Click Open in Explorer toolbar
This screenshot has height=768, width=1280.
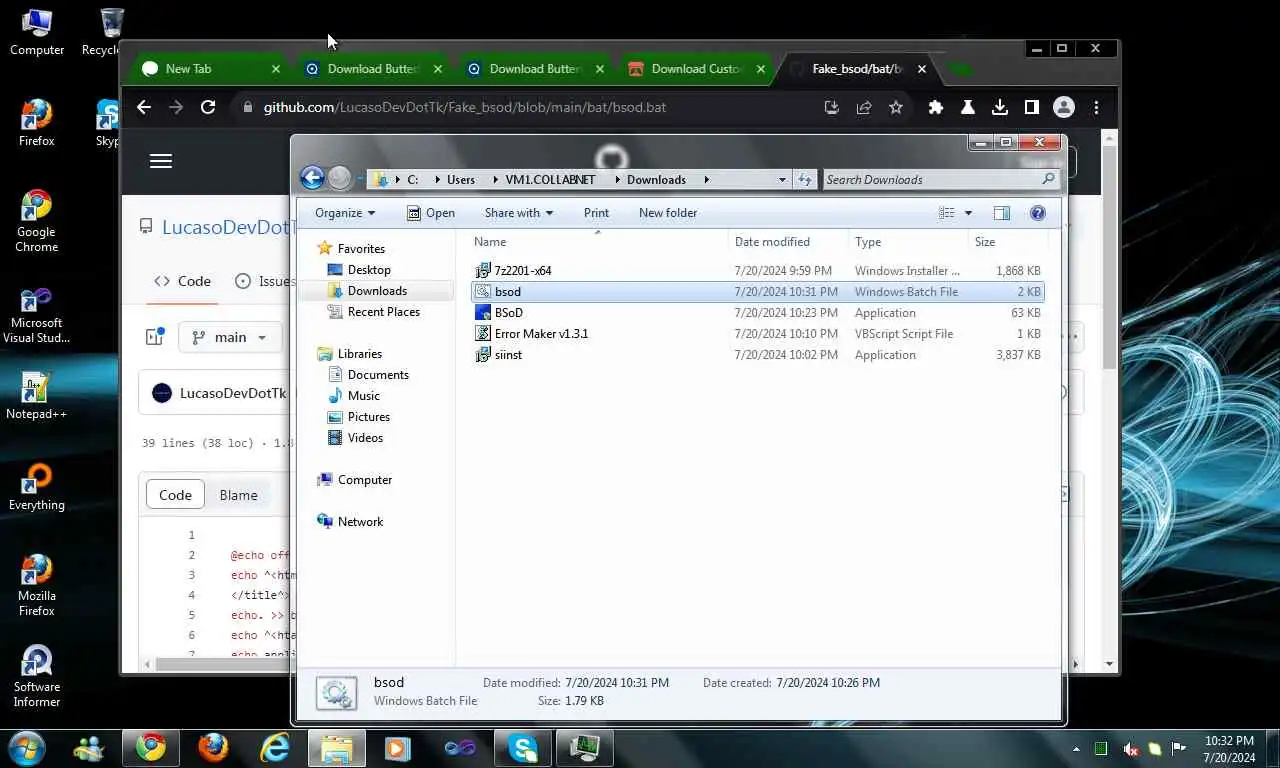click(x=431, y=213)
